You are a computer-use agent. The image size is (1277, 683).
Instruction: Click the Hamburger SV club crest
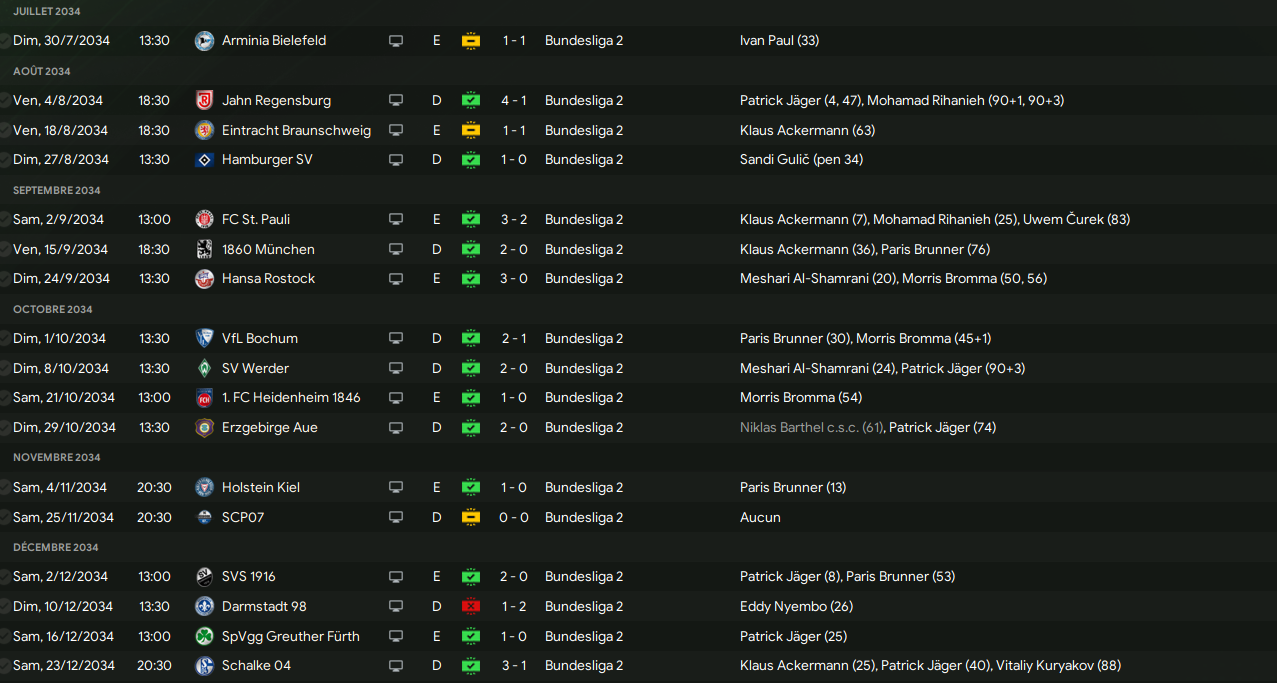click(x=204, y=160)
